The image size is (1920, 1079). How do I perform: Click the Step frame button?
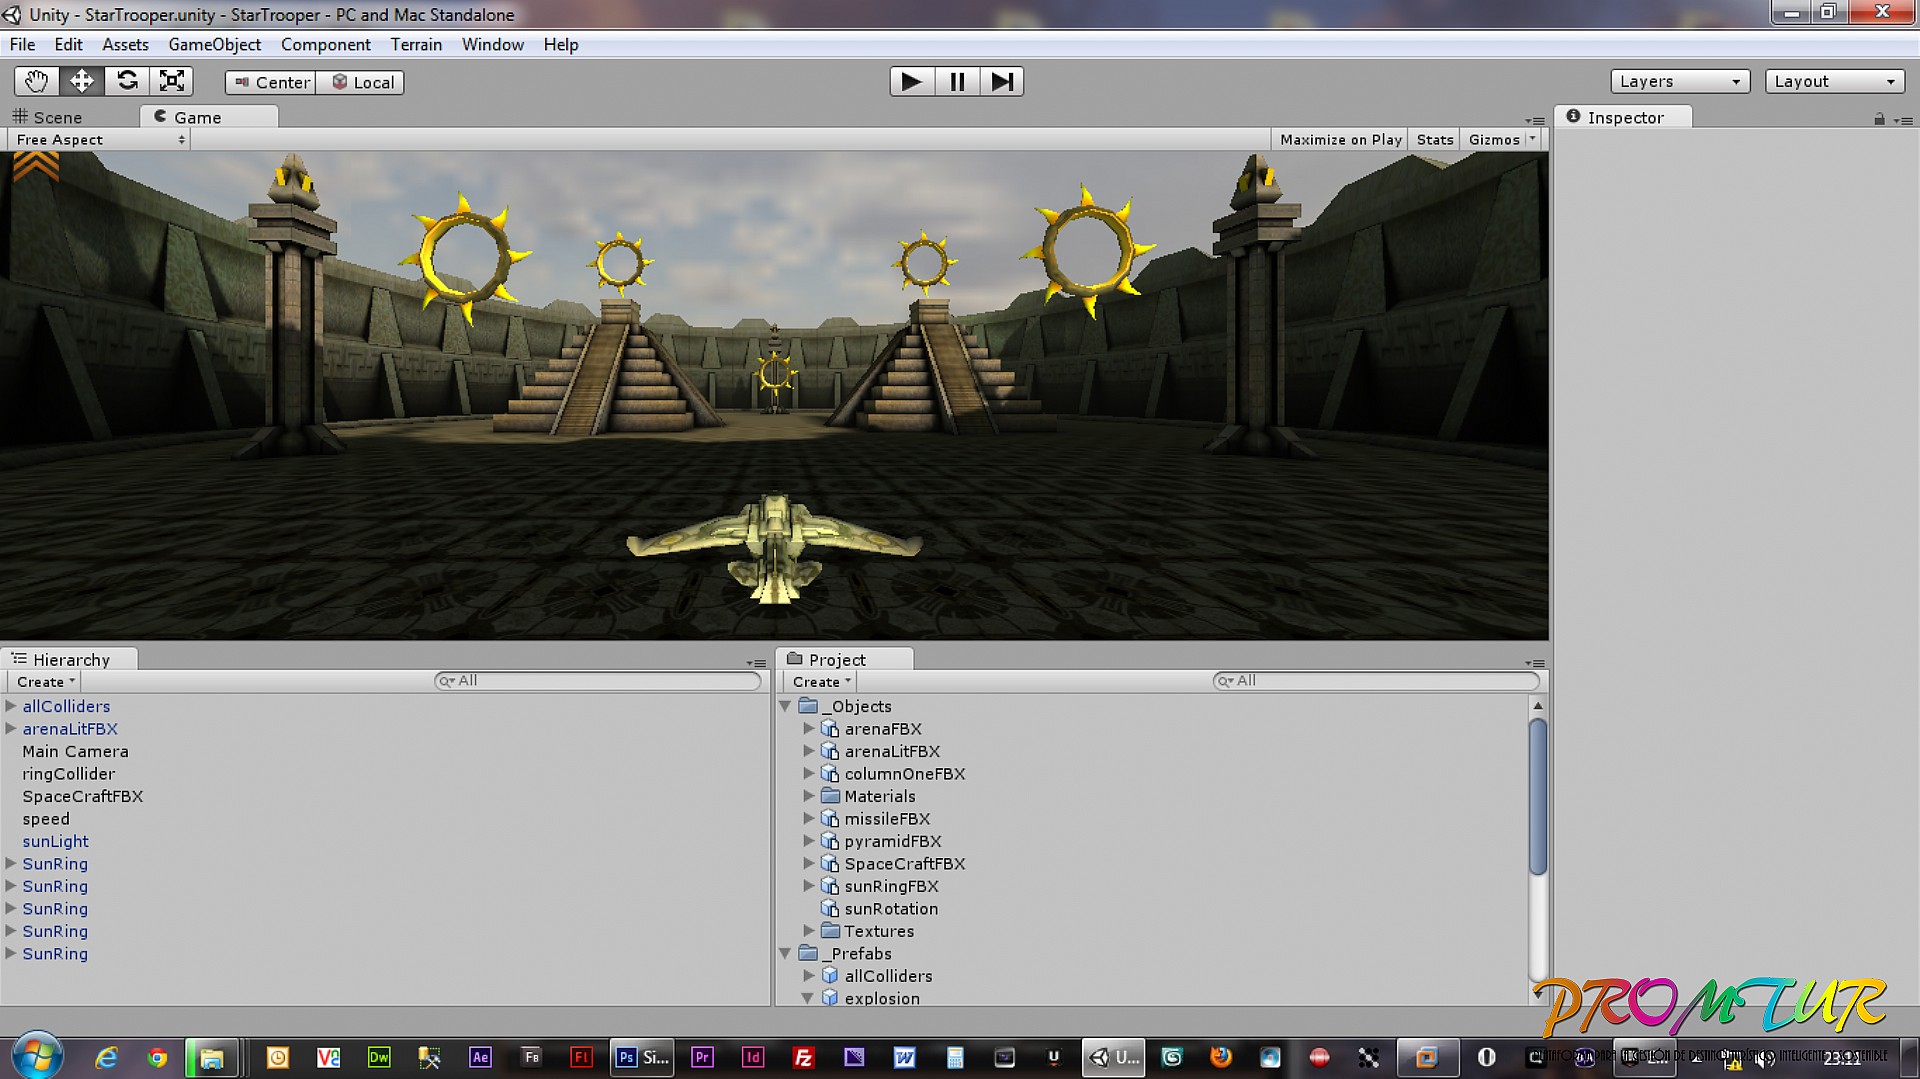(x=1001, y=81)
